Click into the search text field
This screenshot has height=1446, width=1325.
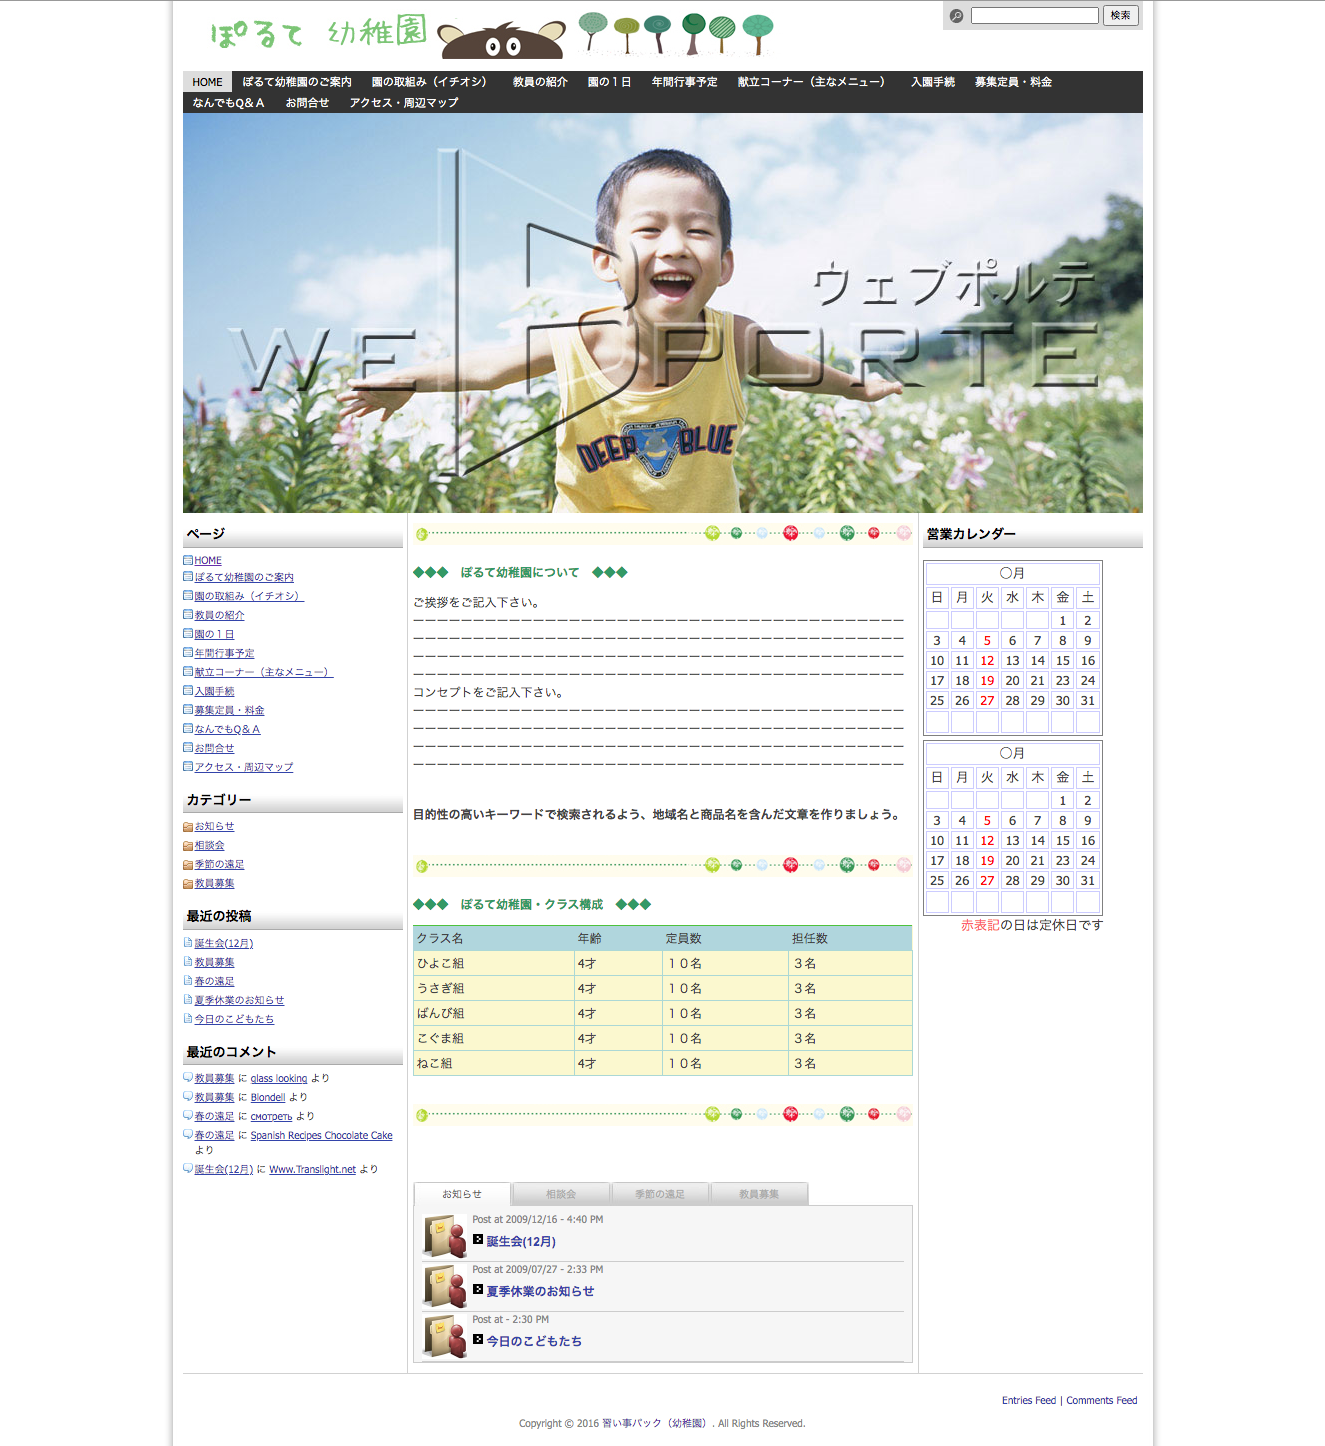point(1034,16)
